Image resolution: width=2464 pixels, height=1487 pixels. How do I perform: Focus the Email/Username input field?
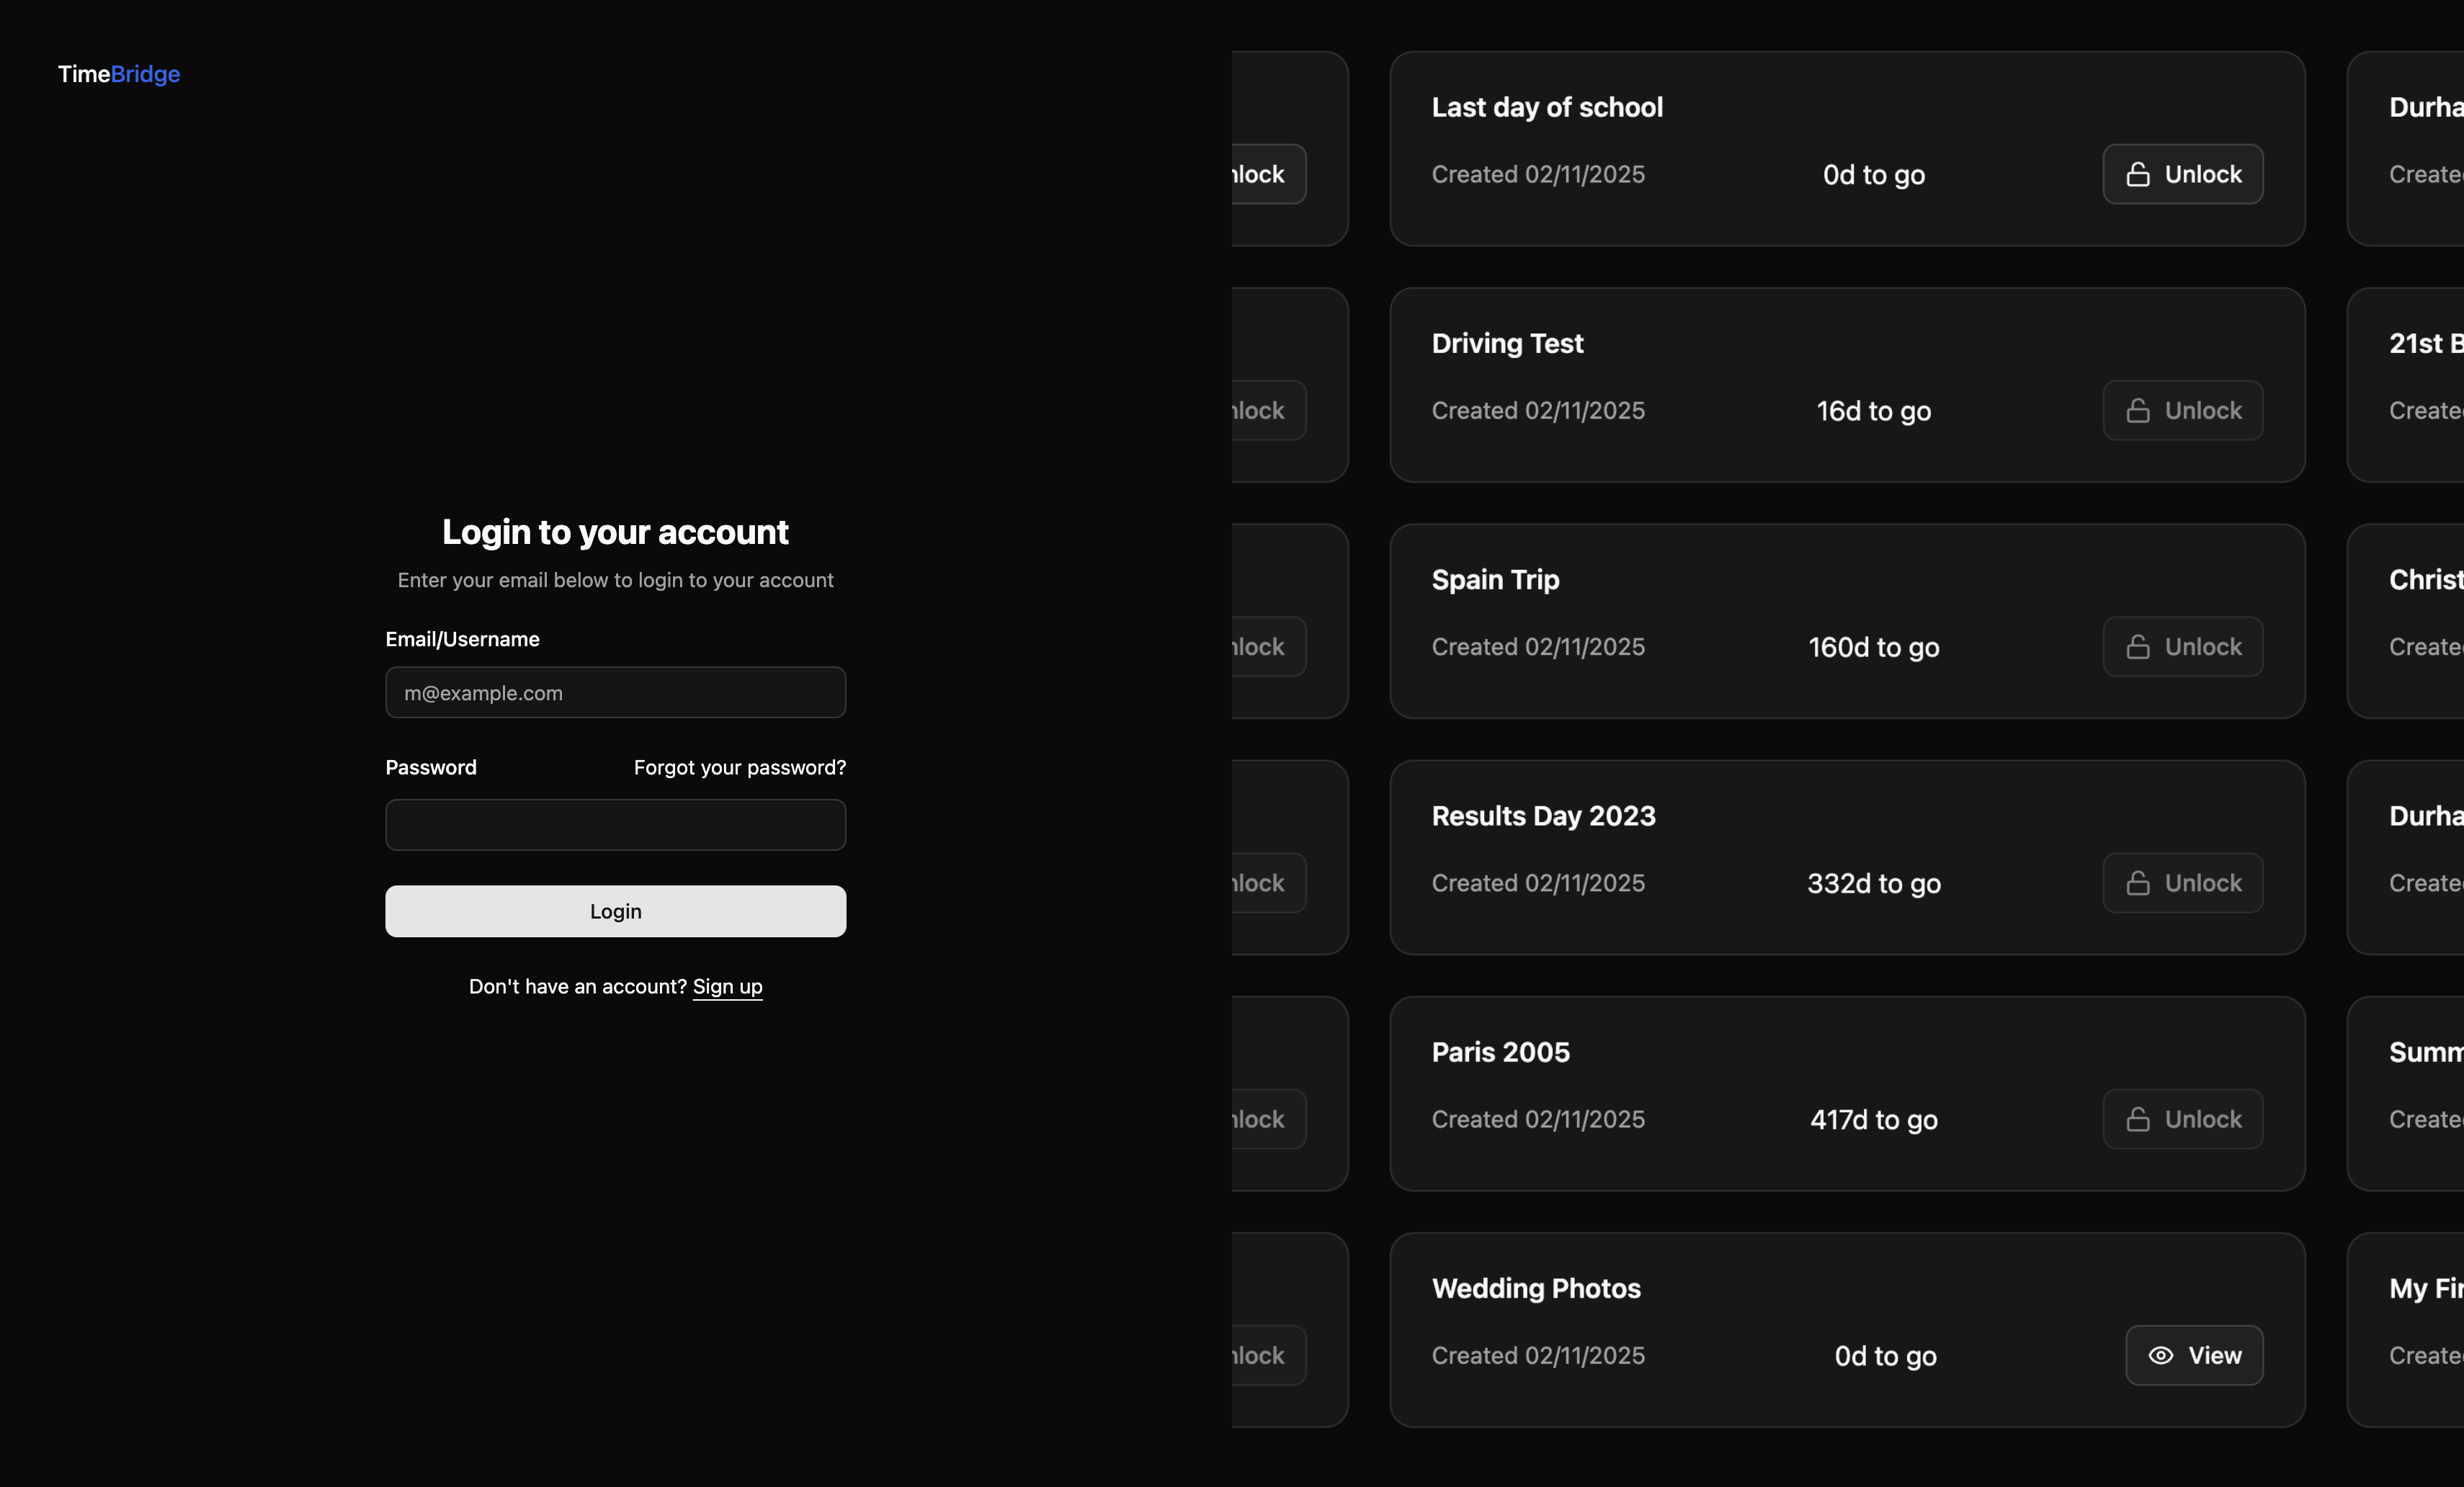click(x=615, y=693)
